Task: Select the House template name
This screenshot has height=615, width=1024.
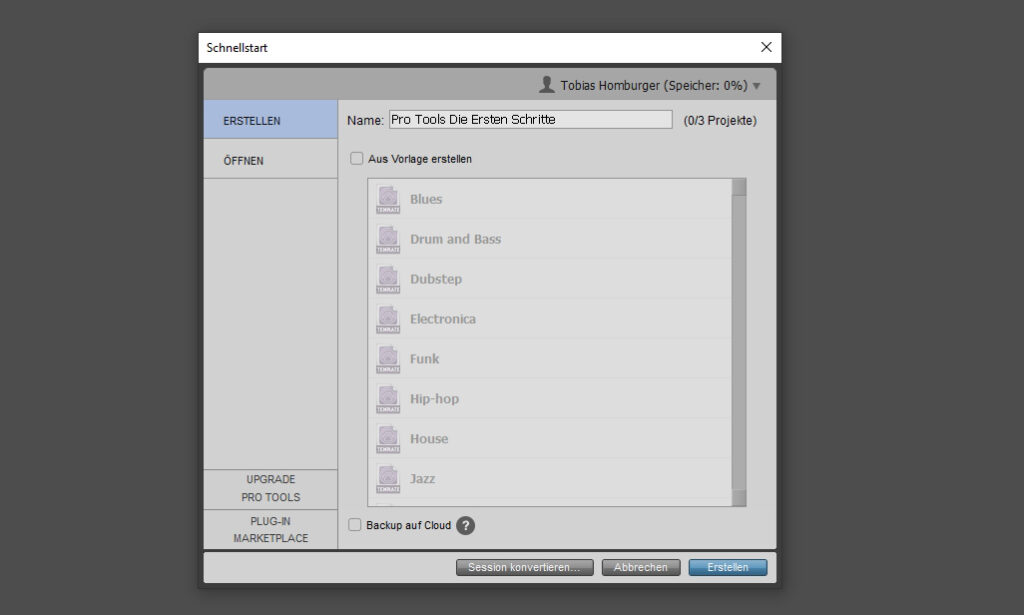Action: click(x=429, y=439)
